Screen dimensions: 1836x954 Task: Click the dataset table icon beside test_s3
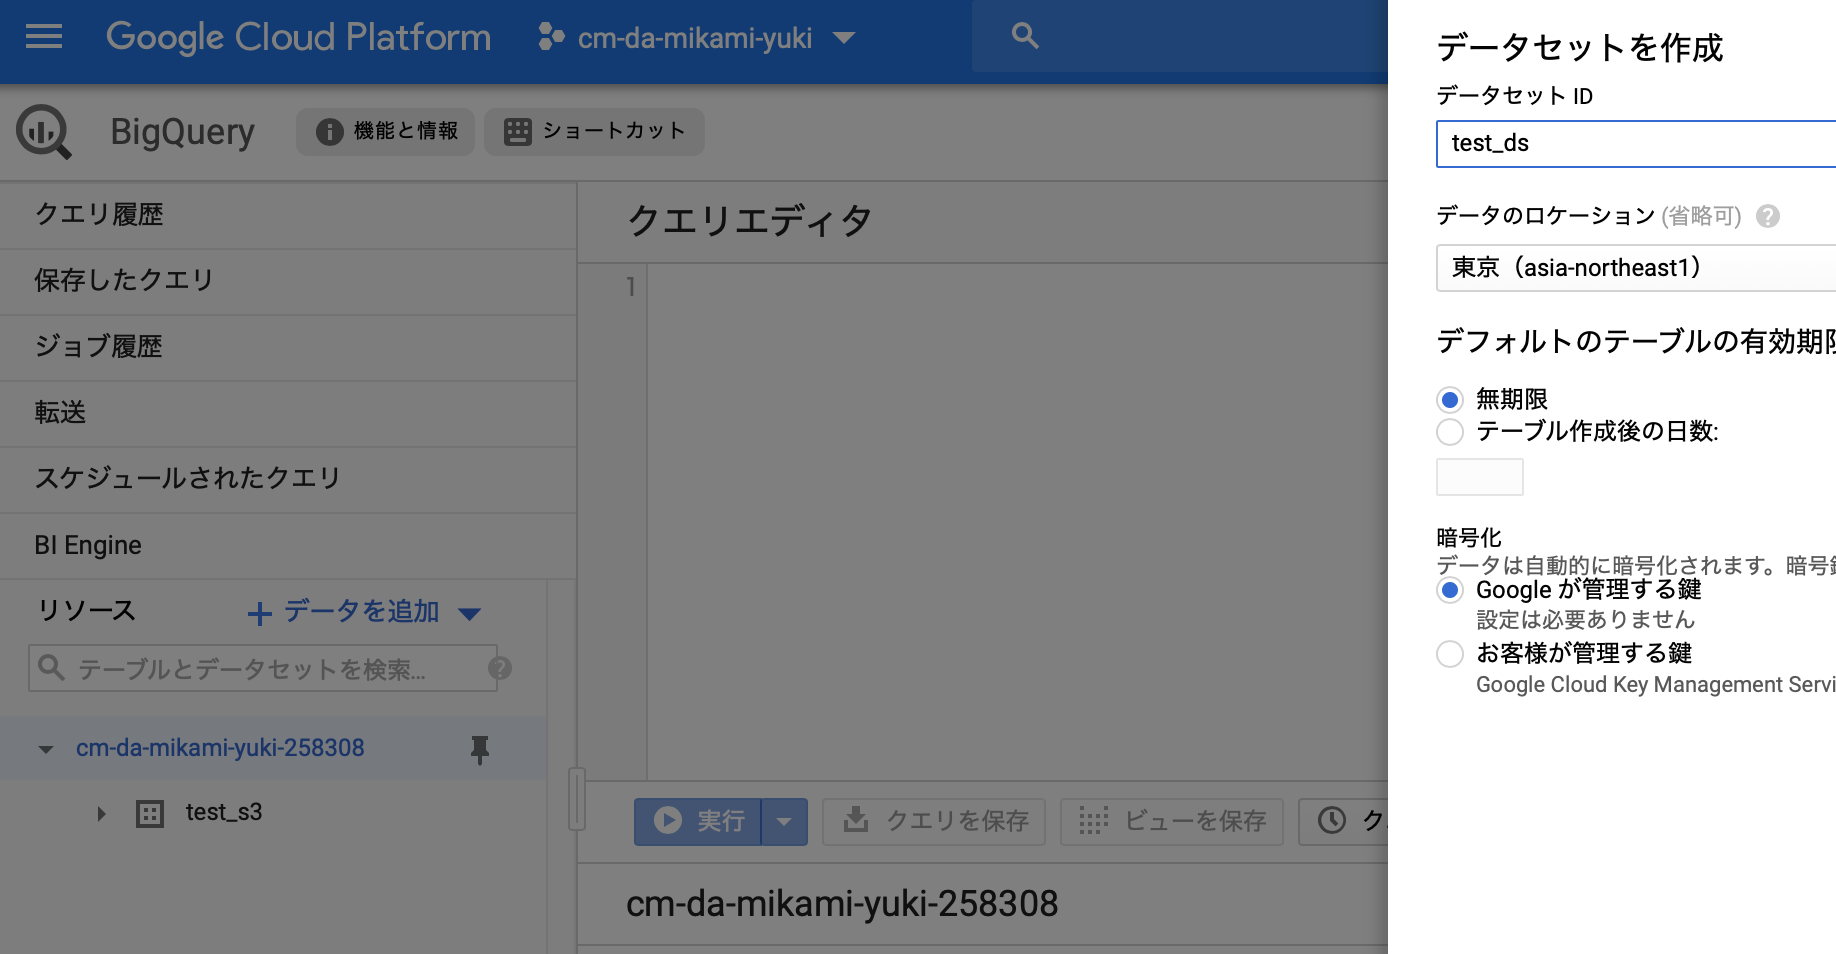click(x=149, y=813)
